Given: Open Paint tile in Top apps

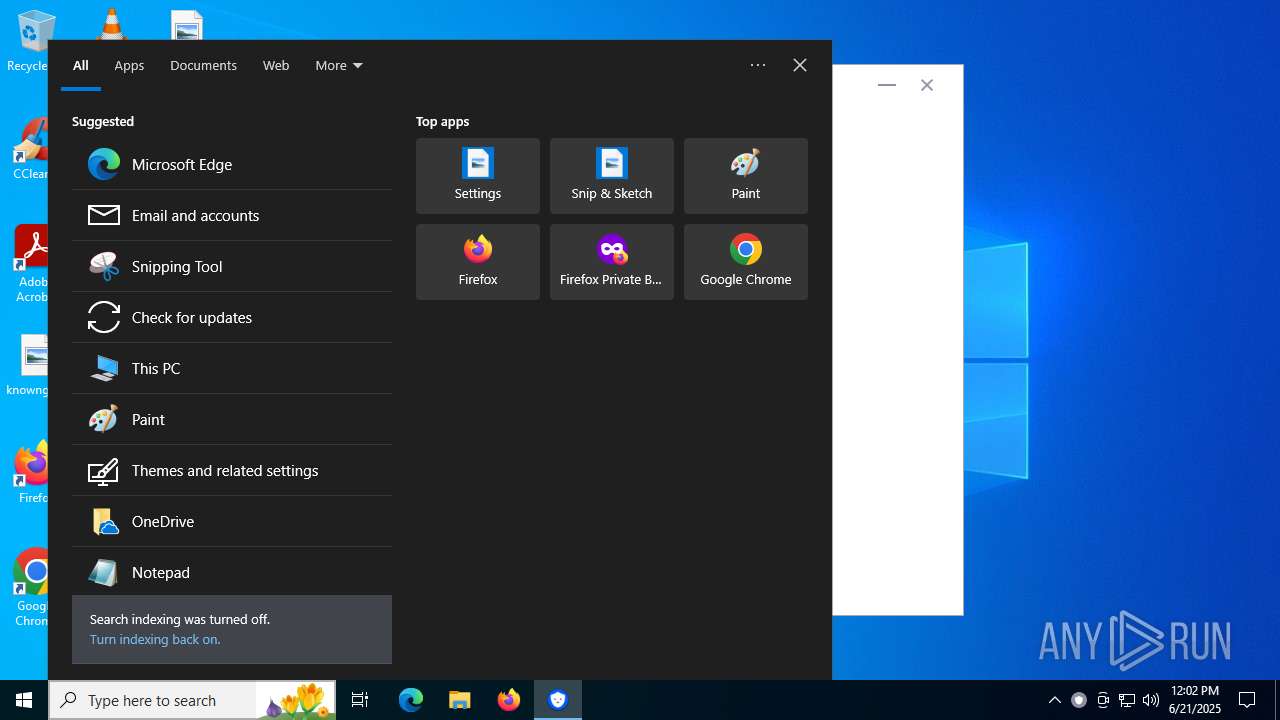Looking at the screenshot, I should pyautogui.click(x=746, y=176).
